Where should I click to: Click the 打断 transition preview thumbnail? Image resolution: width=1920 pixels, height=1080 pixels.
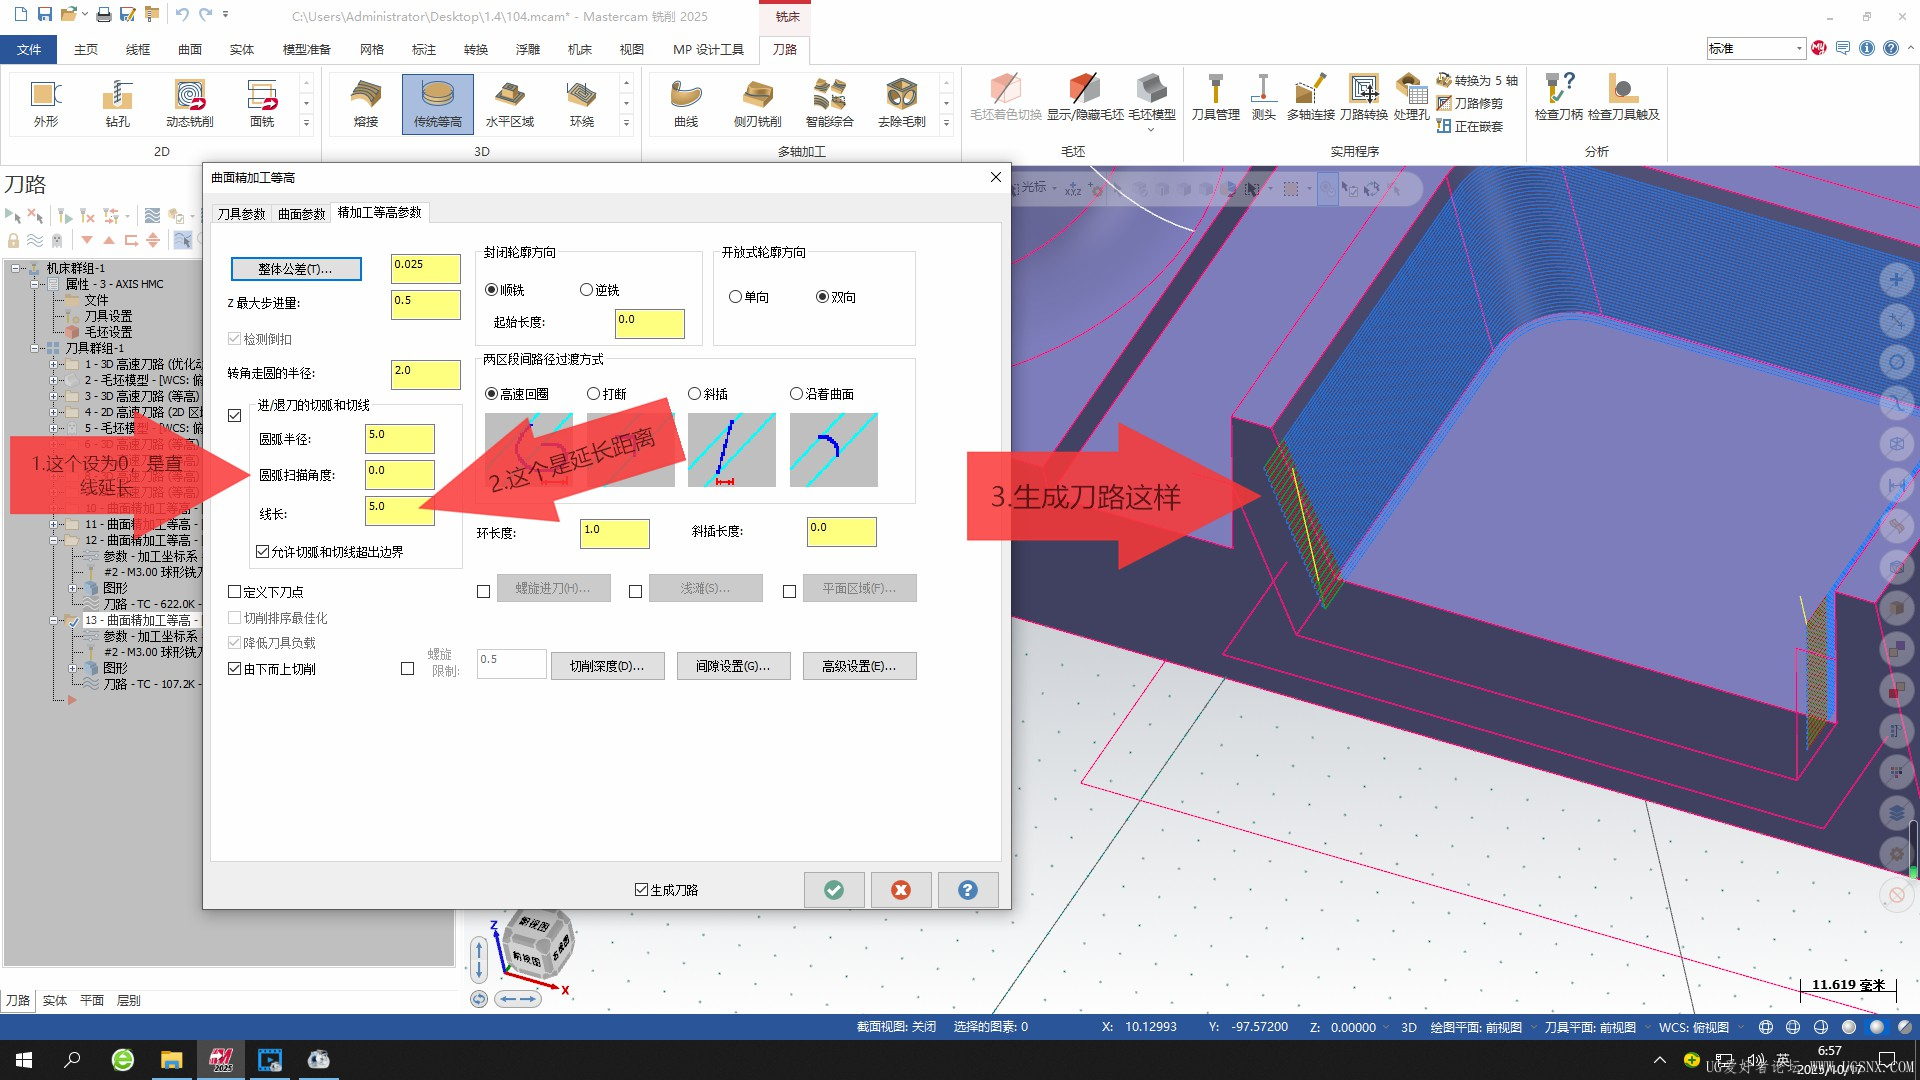(630, 450)
